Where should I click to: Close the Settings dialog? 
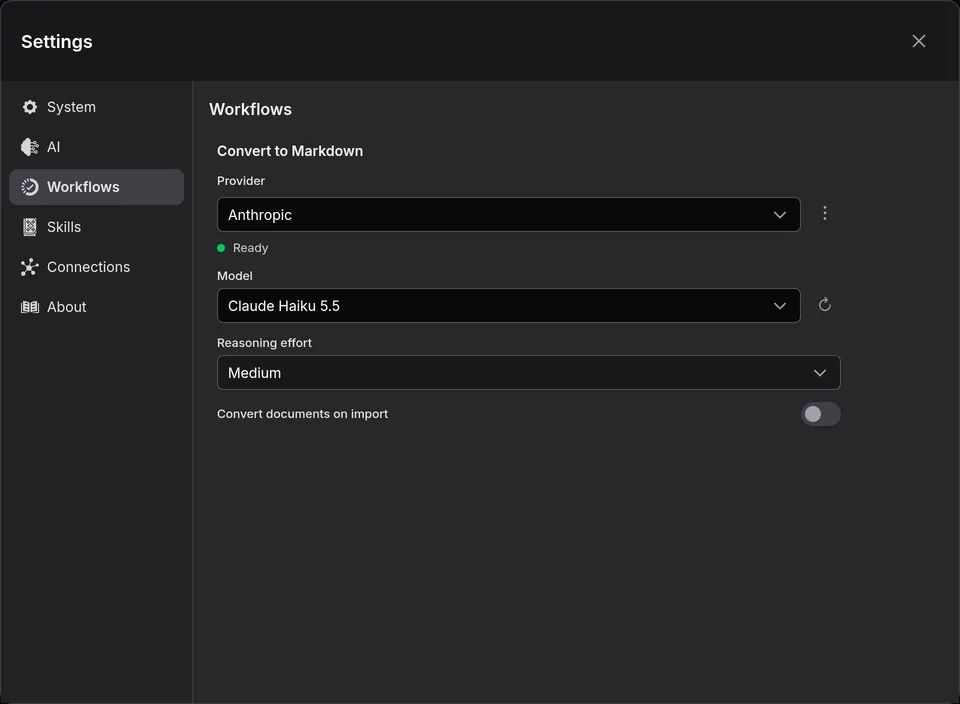[918, 41]
